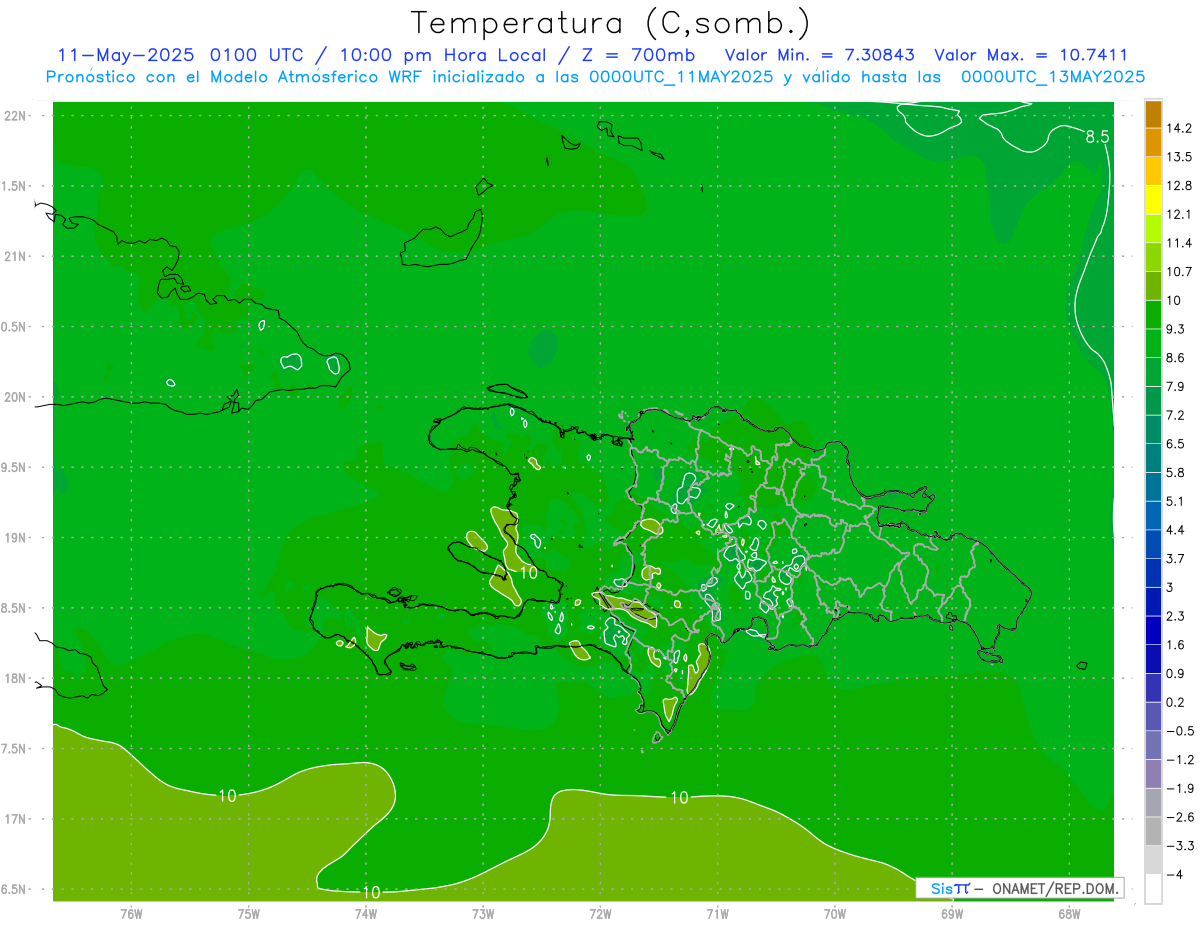Pick the orange swatch between 13.5 and 14.2
Screen dimensions: 1200x927
tap(1153, 142)
